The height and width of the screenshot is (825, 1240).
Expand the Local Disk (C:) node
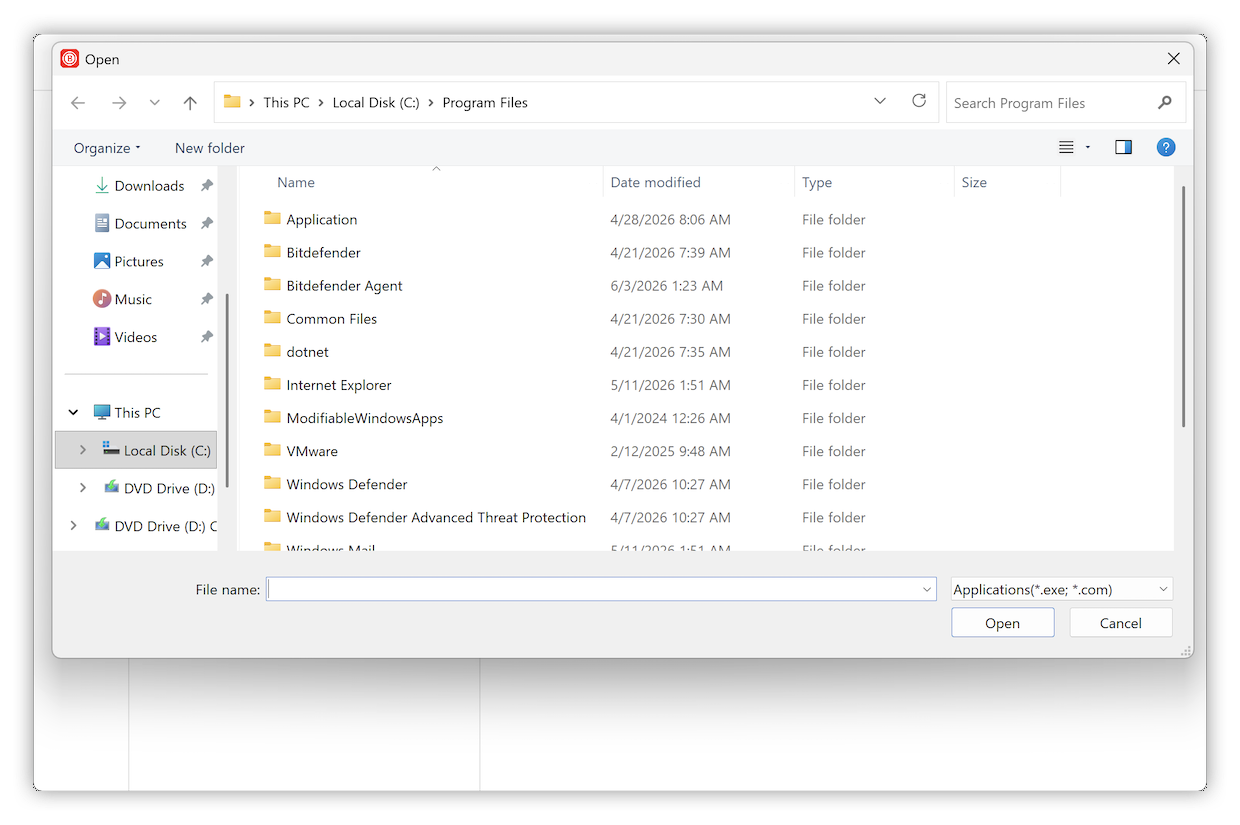click(x=83, y=451)
